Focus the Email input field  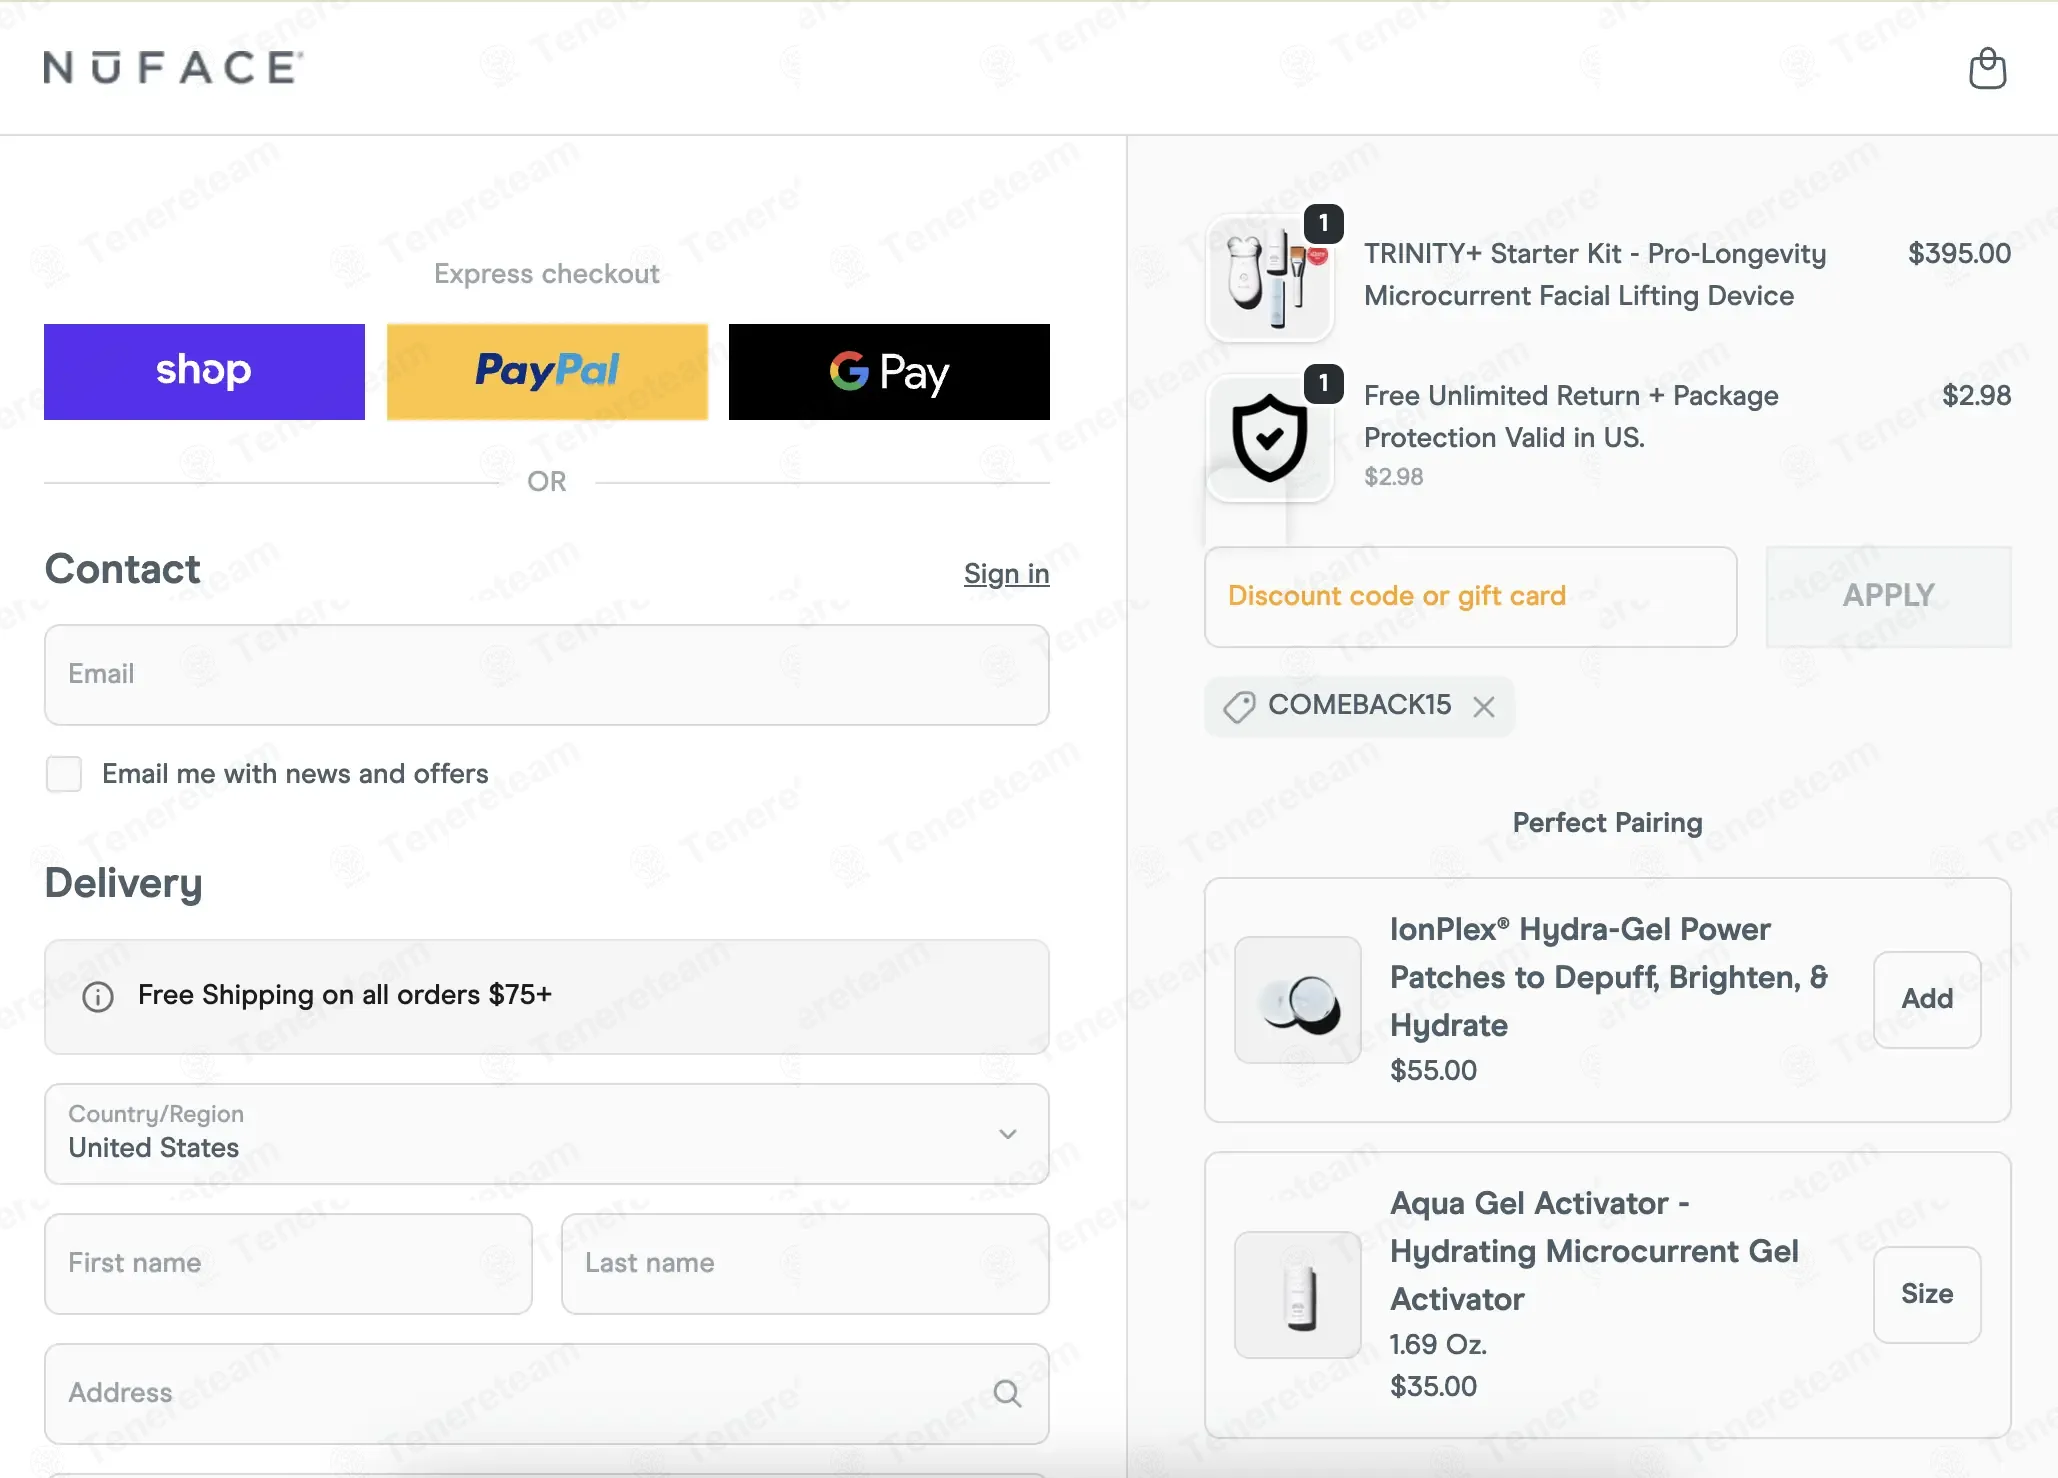(547, 675)
